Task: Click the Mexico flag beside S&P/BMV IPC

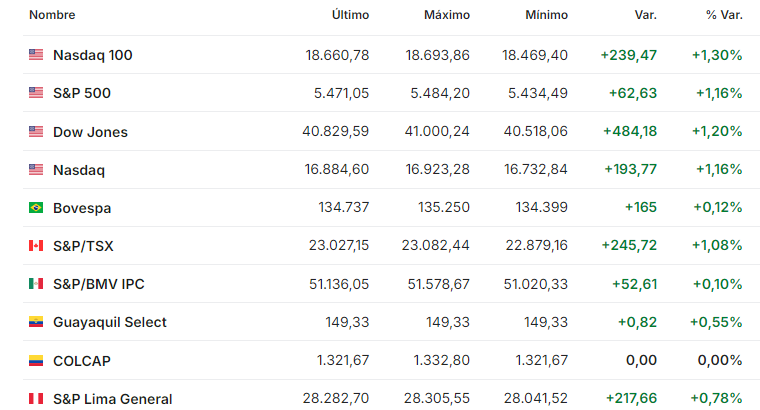Action: click(36, 284)
